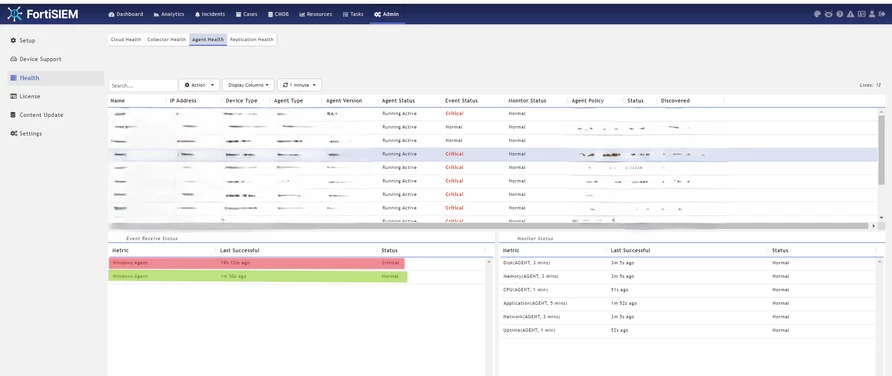The height and width of the screenshot is (376, 892).
Task: Go to the Dashboard menu
Action: 126,14
